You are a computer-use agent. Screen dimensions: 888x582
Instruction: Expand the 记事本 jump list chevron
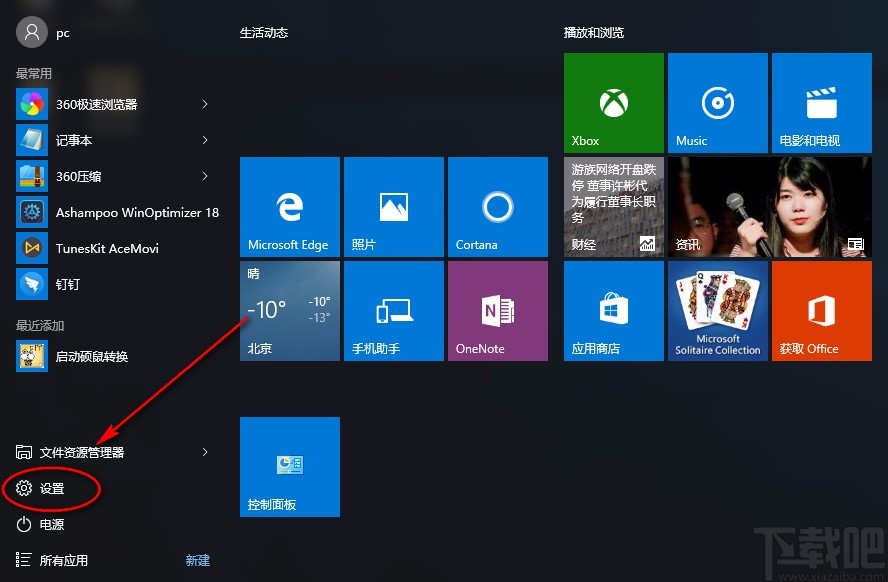point(205,140)
